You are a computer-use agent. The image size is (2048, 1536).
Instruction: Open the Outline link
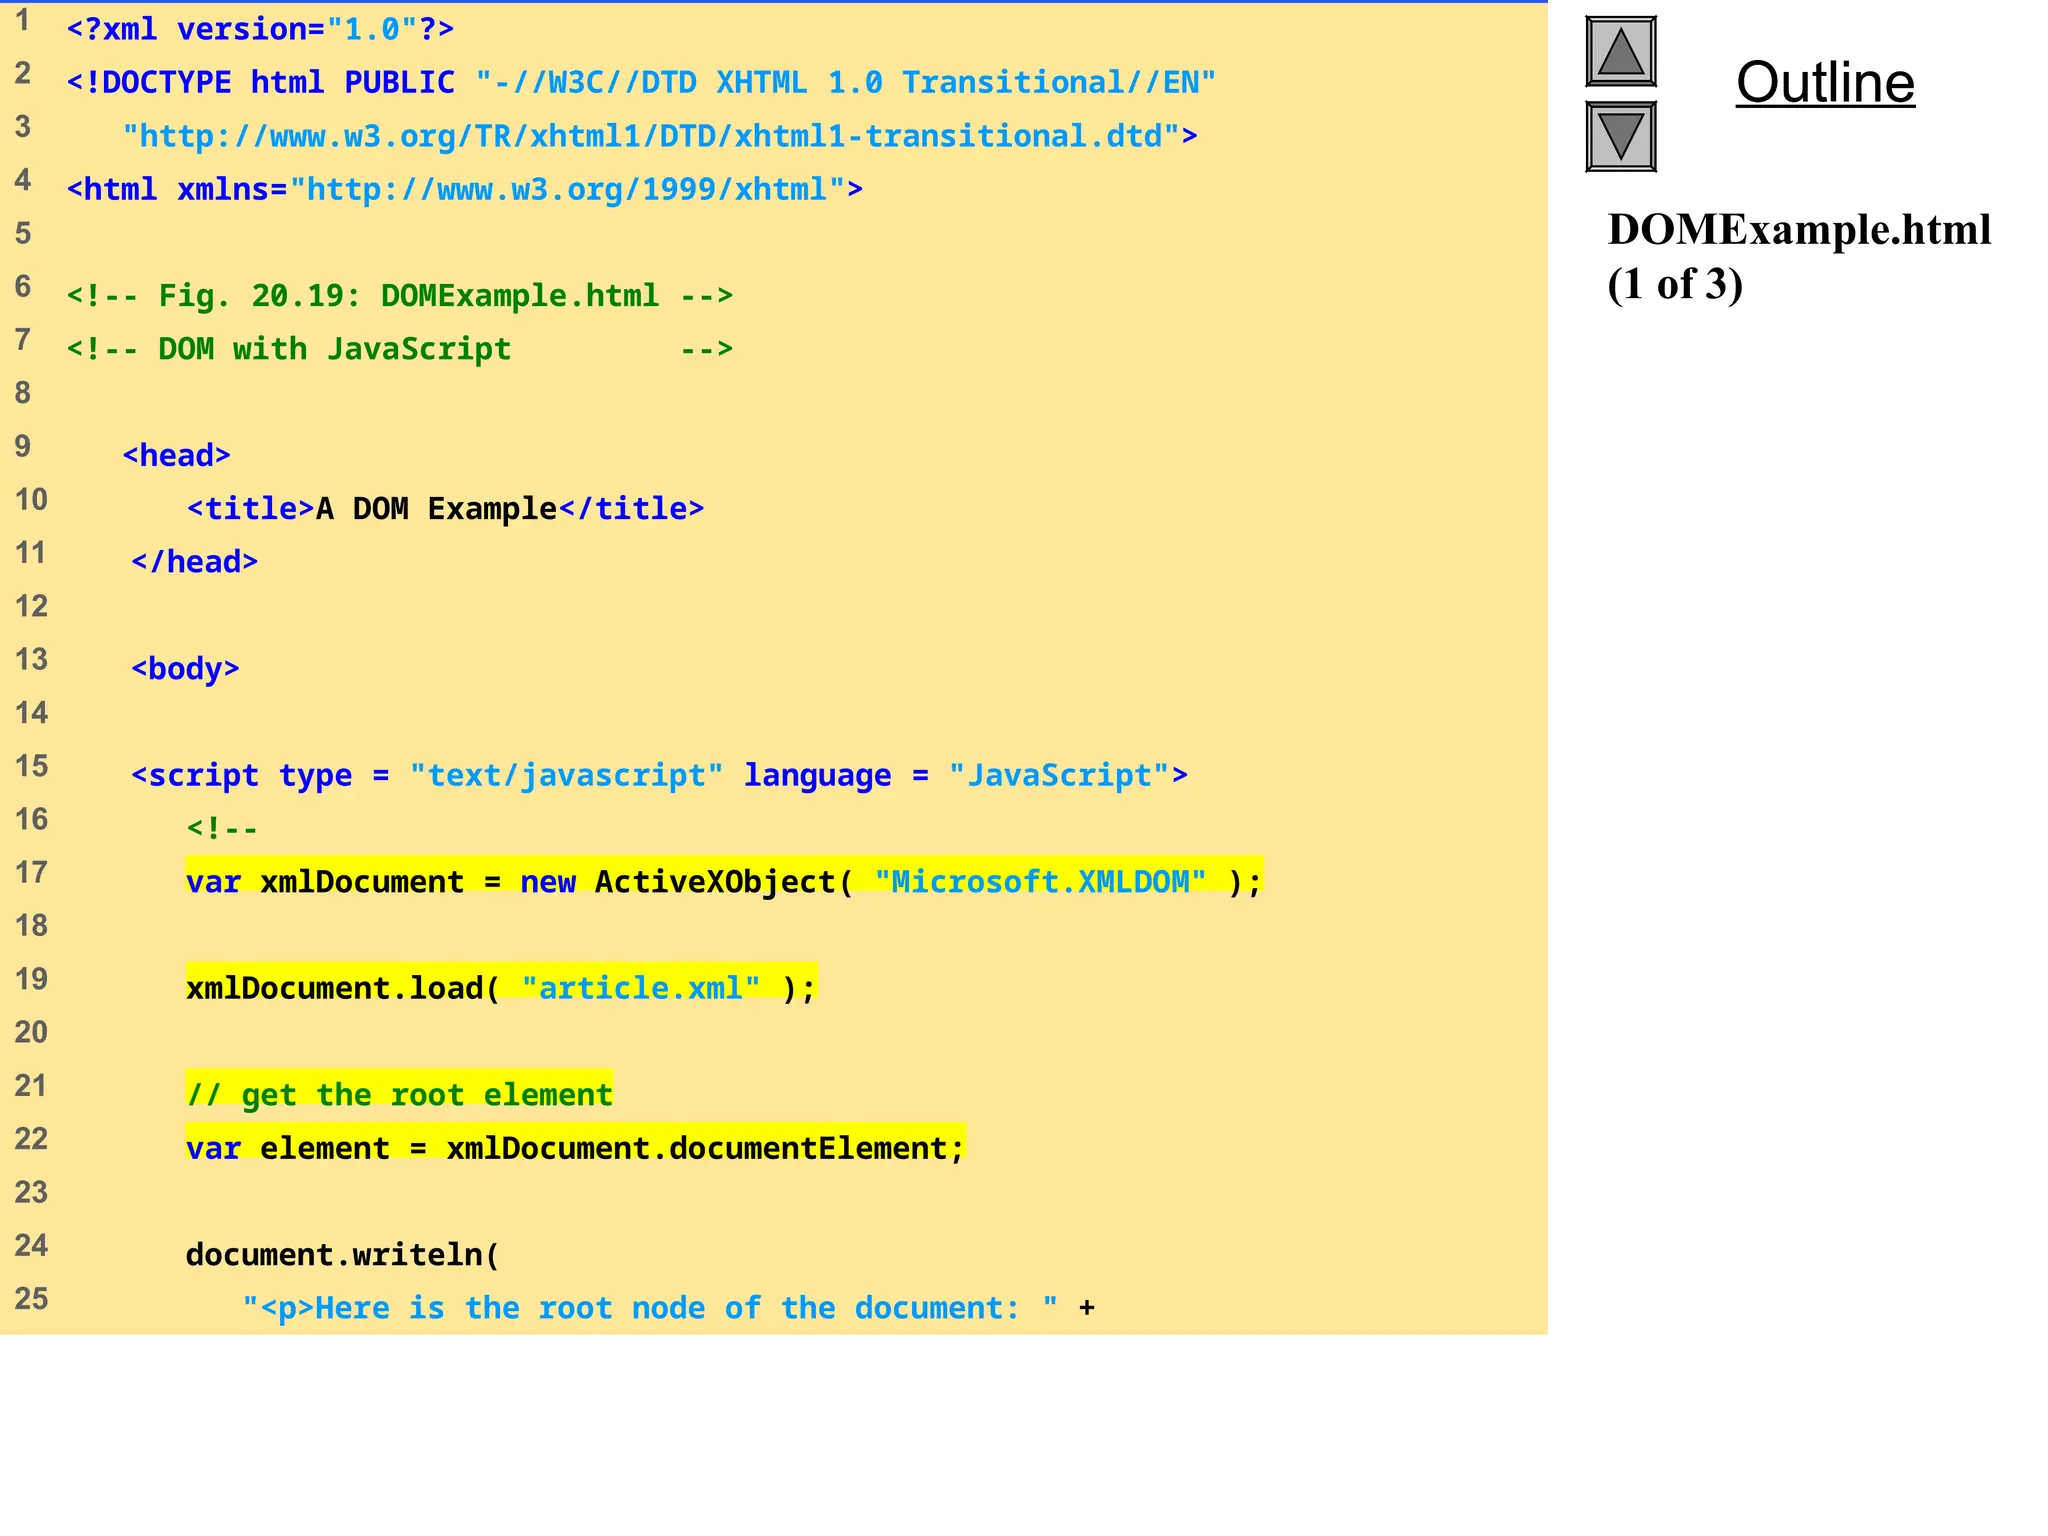[x=1825, y=82]
